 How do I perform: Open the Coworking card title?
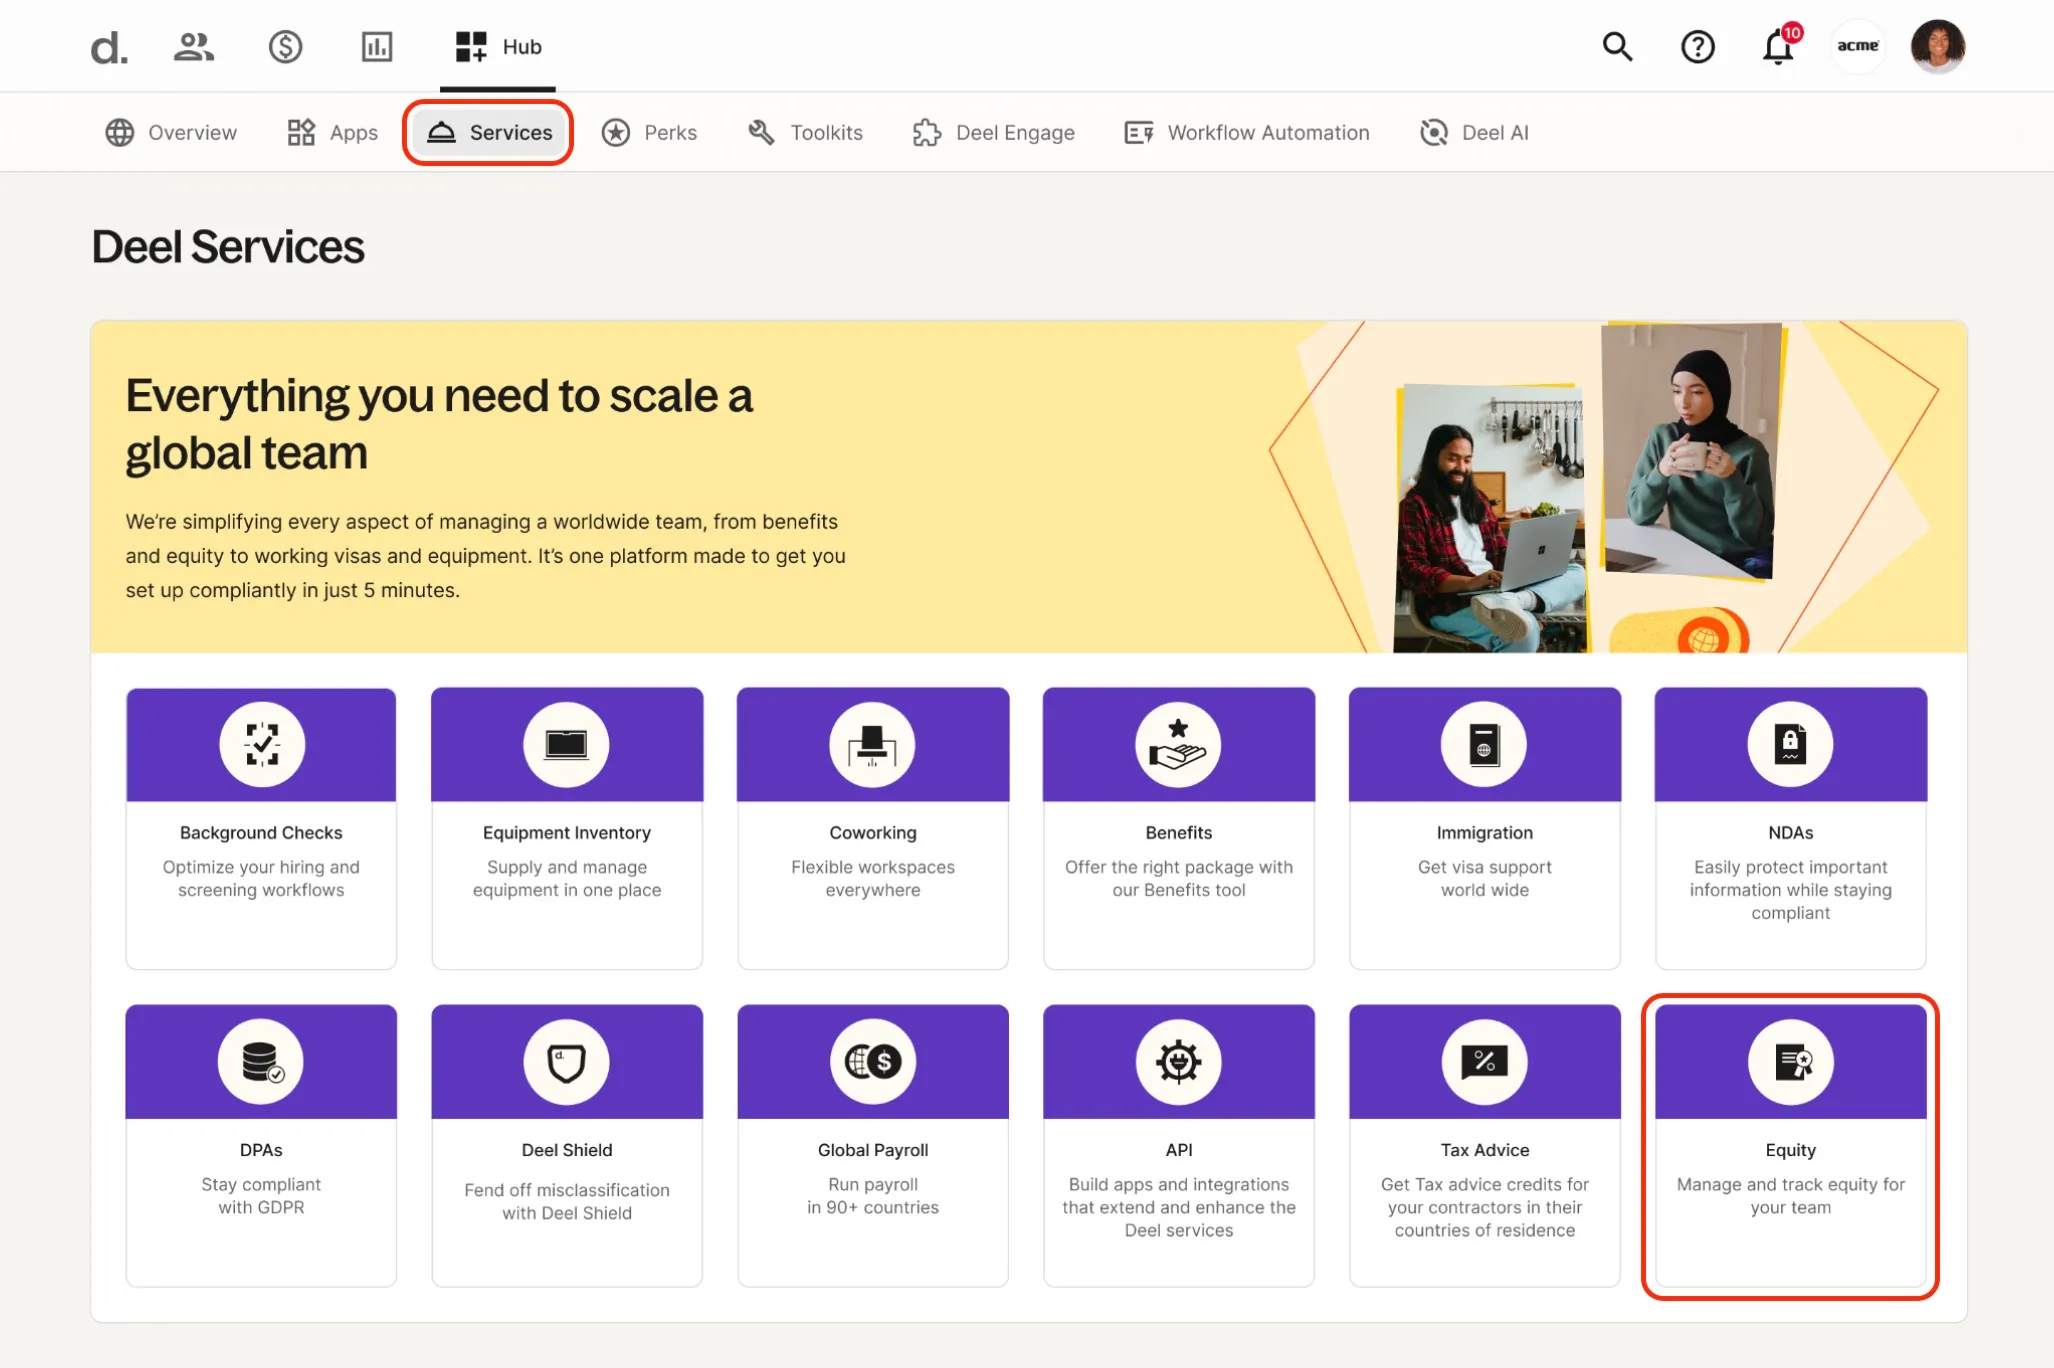point(873,833)
